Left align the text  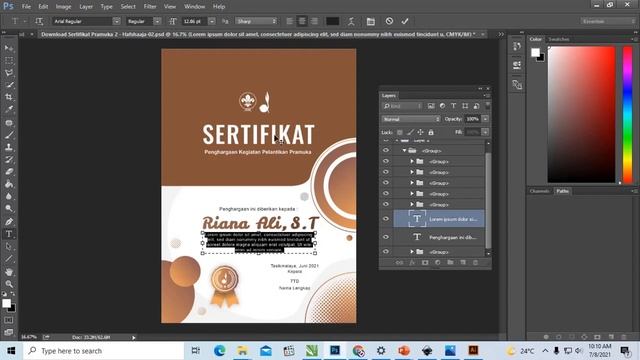pyautogui.click(x=289, y=21)
